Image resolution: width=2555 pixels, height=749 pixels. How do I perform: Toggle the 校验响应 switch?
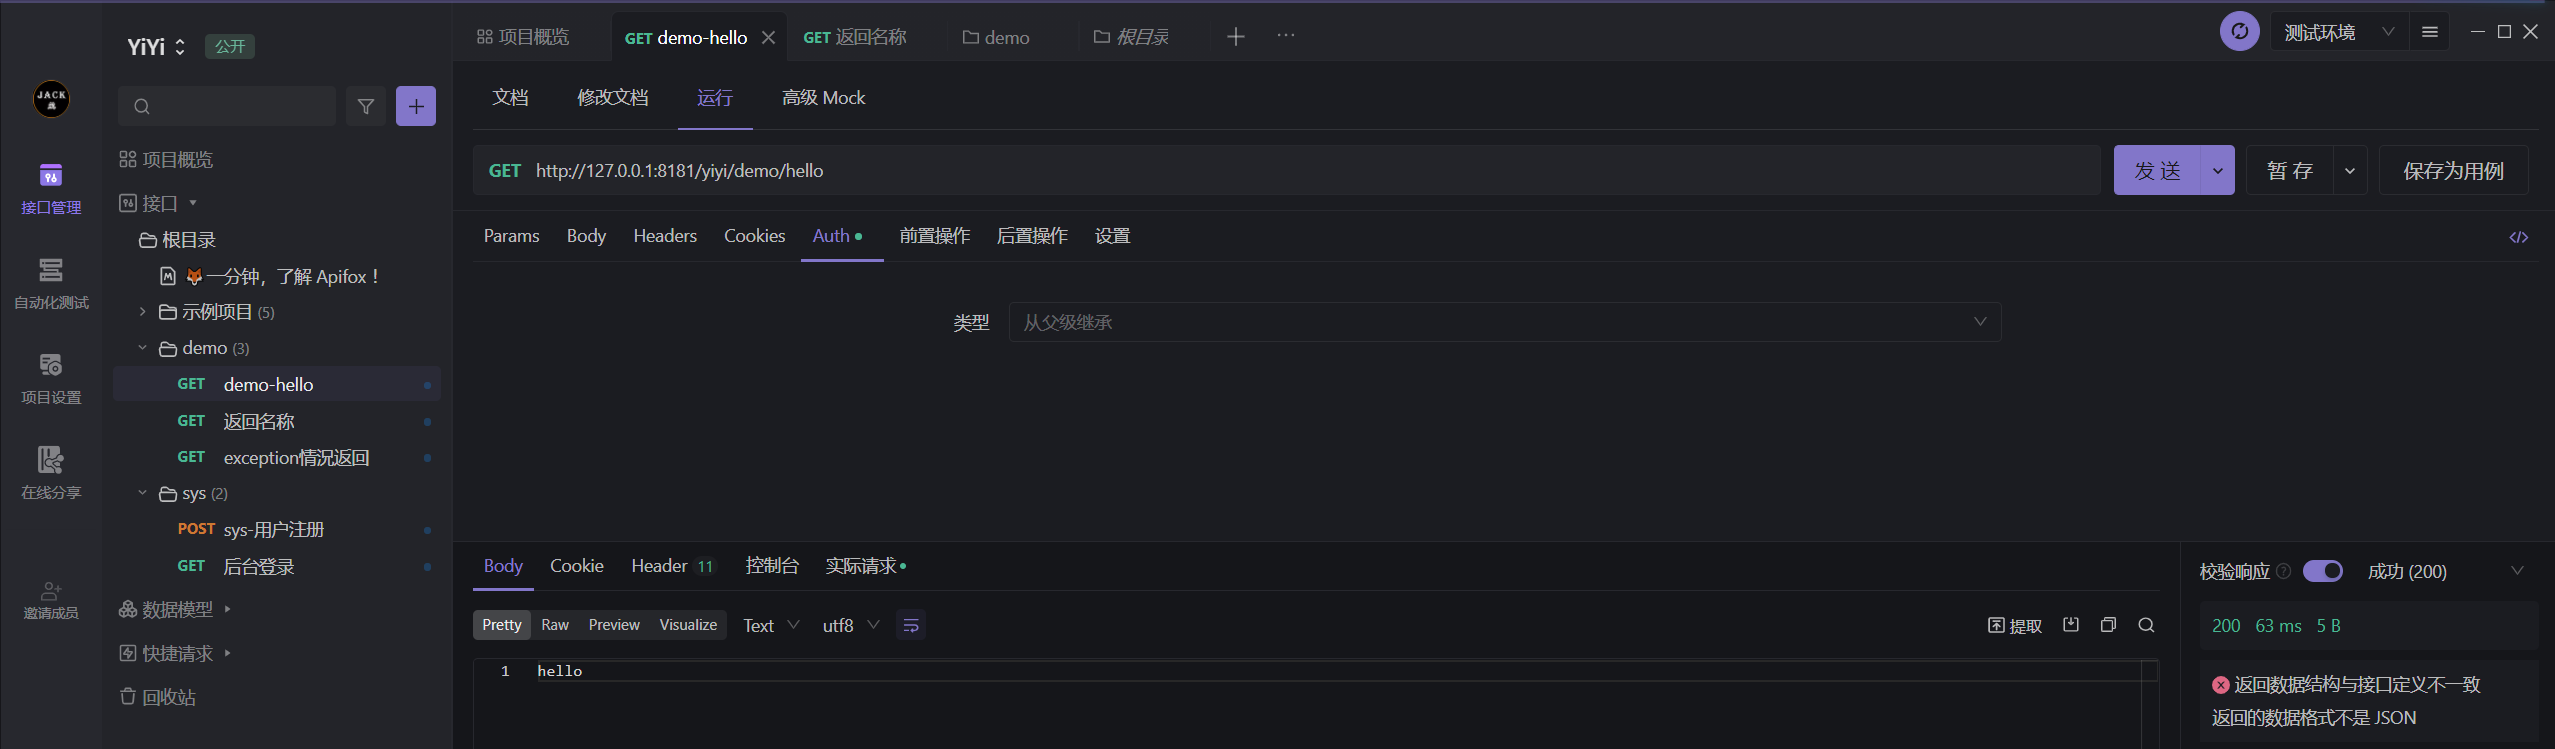[2323, 571]
